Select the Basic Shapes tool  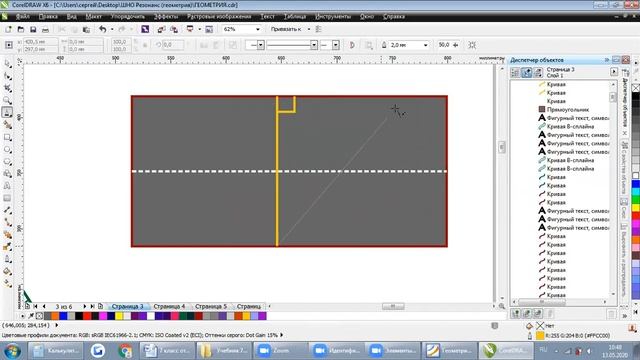(x=7, y=174)
